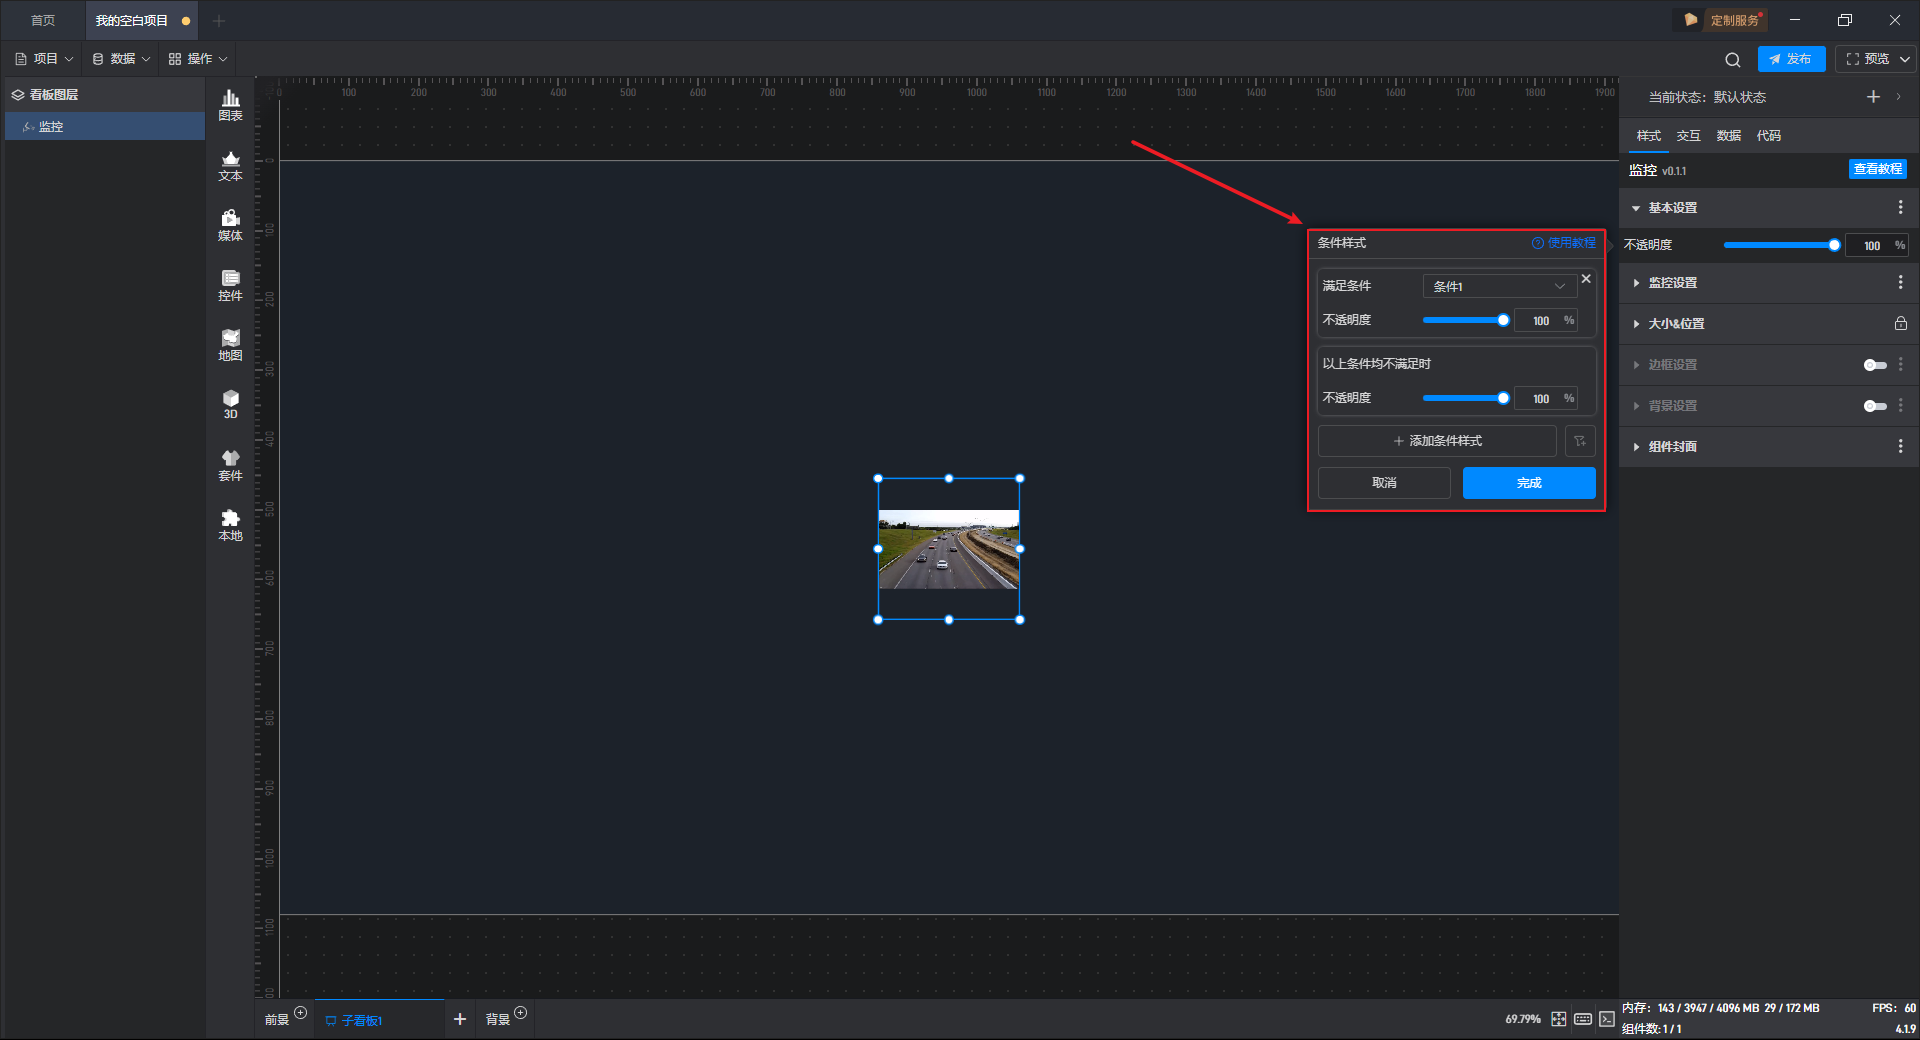Enable the 边框设置 toggle switch

coord(1875,365)
